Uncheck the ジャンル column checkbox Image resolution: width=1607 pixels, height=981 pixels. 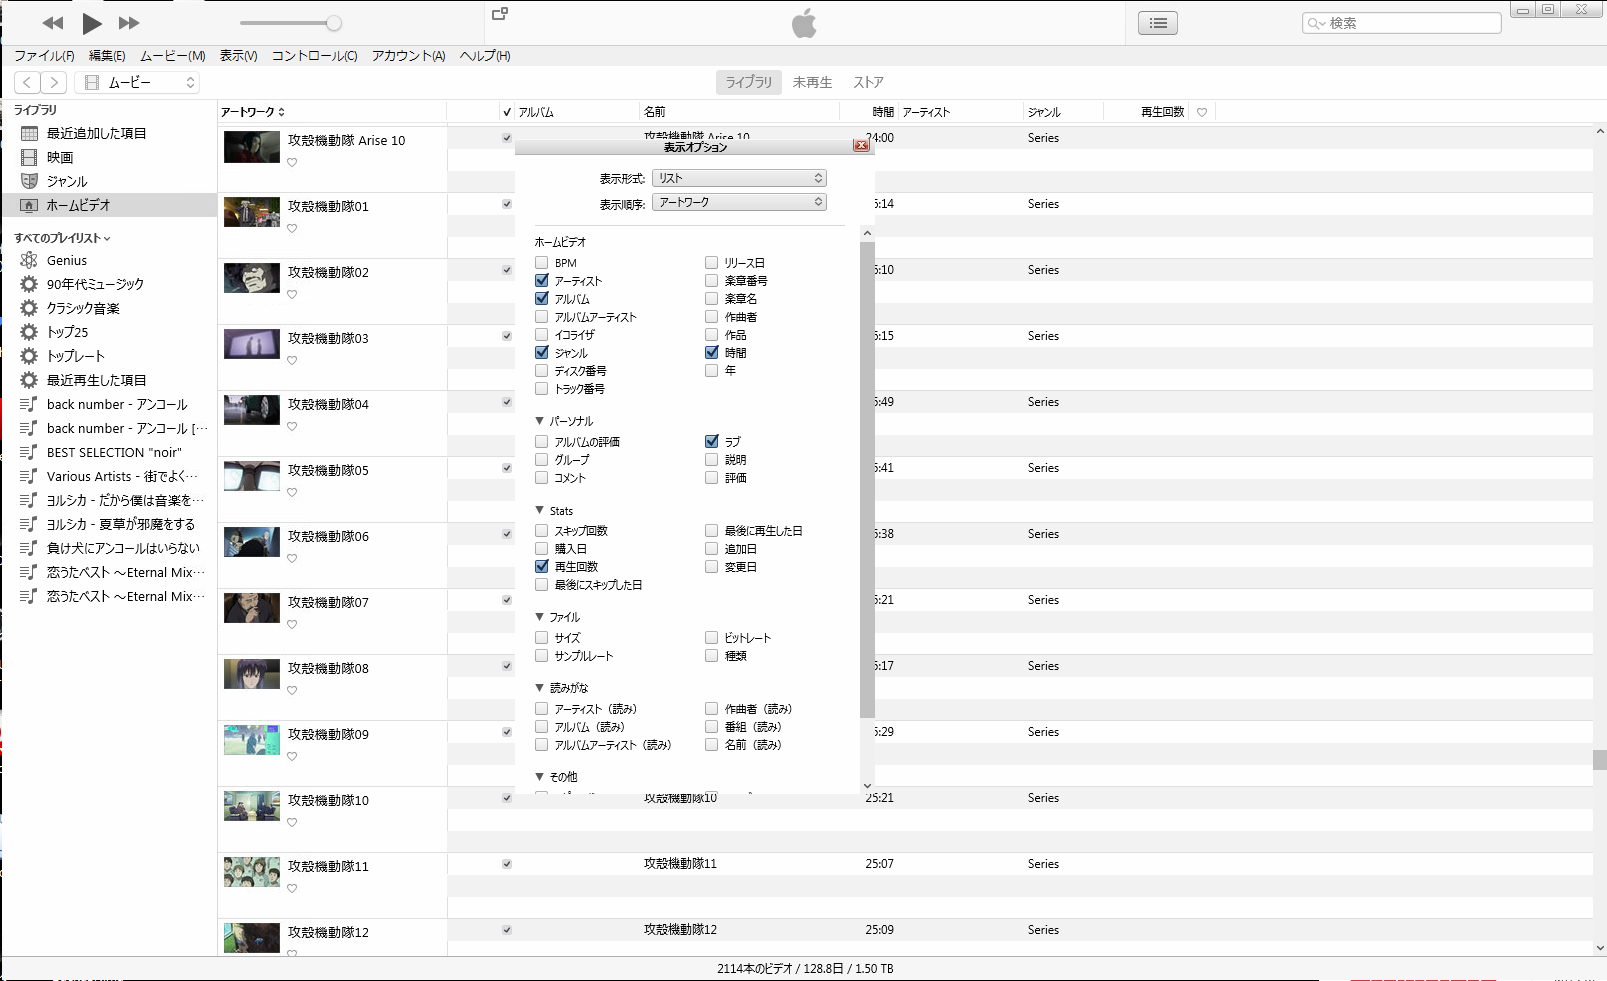541,353
